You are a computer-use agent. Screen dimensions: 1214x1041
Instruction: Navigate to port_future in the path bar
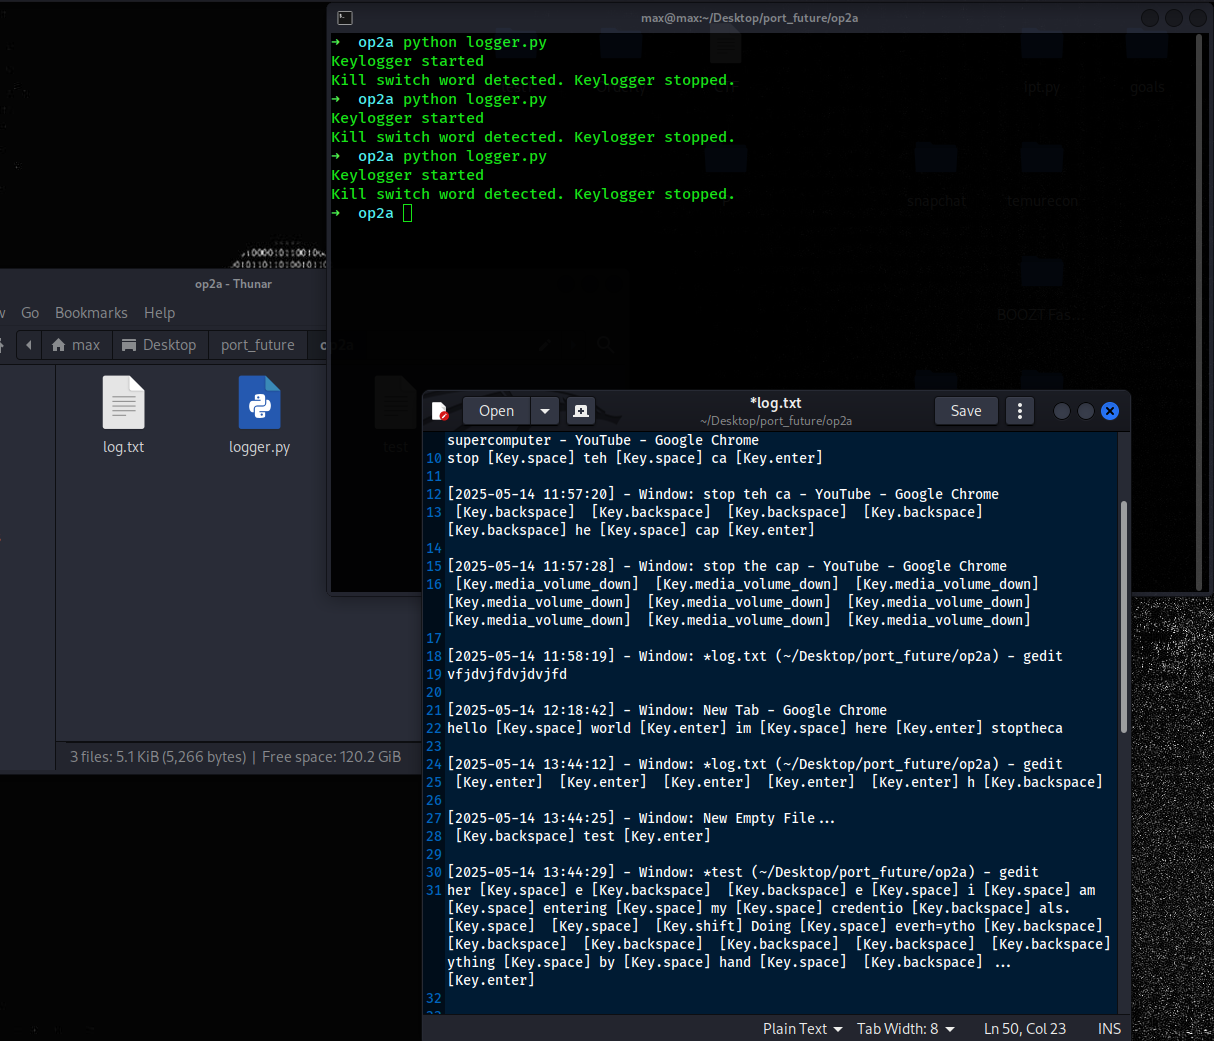point(257,345)
